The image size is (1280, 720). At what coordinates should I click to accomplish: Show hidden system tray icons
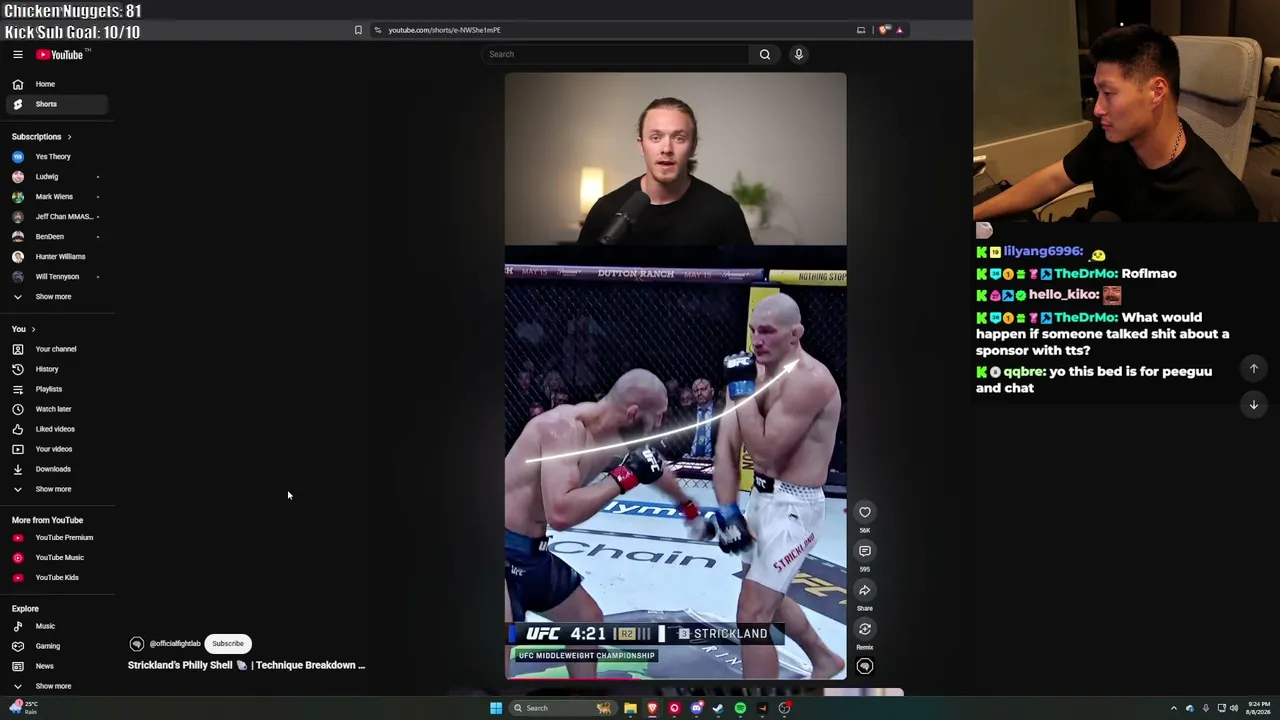[x=1174, y=708]
